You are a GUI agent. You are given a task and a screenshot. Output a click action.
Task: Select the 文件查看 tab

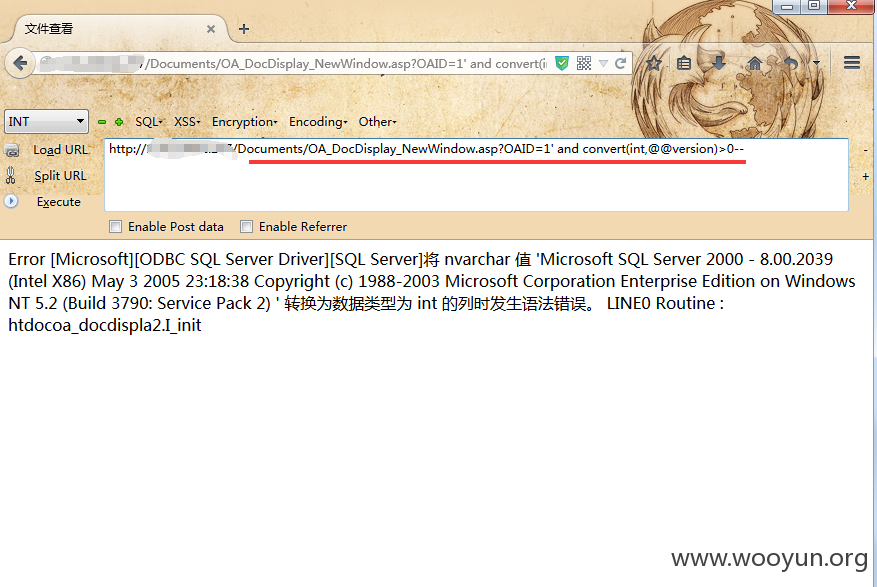point(115,29)
